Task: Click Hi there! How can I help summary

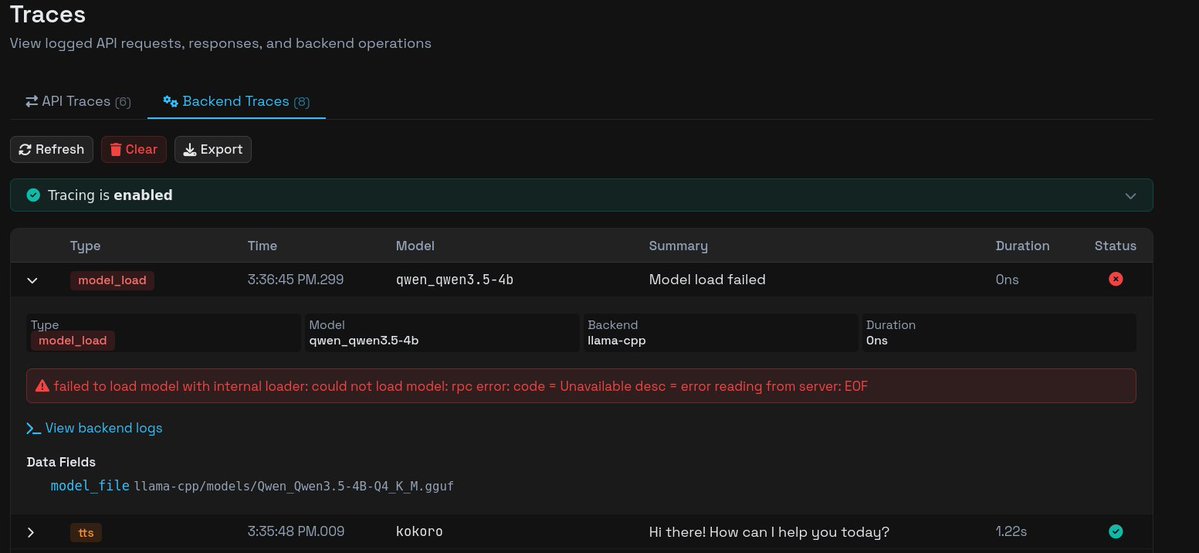Action: coord(768,532)
